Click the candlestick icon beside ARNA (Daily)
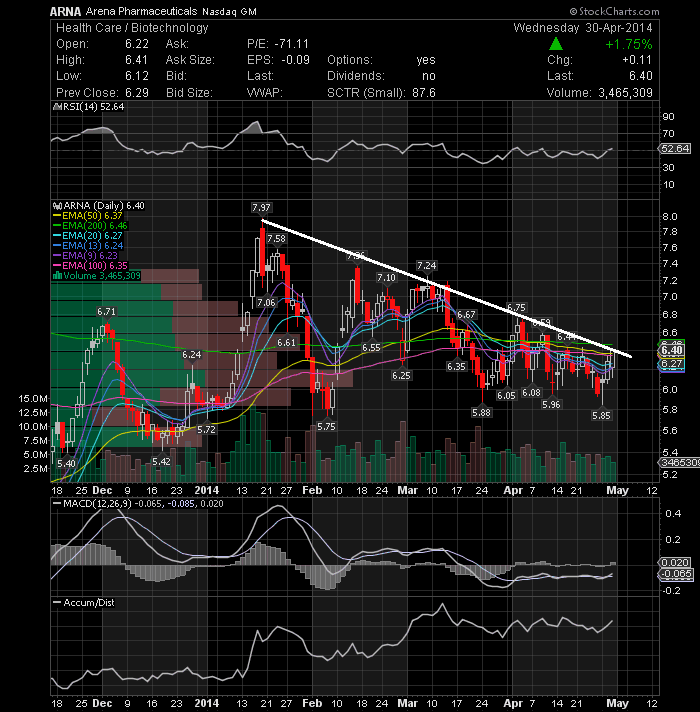The image size is (700, 712). [57, 206]
